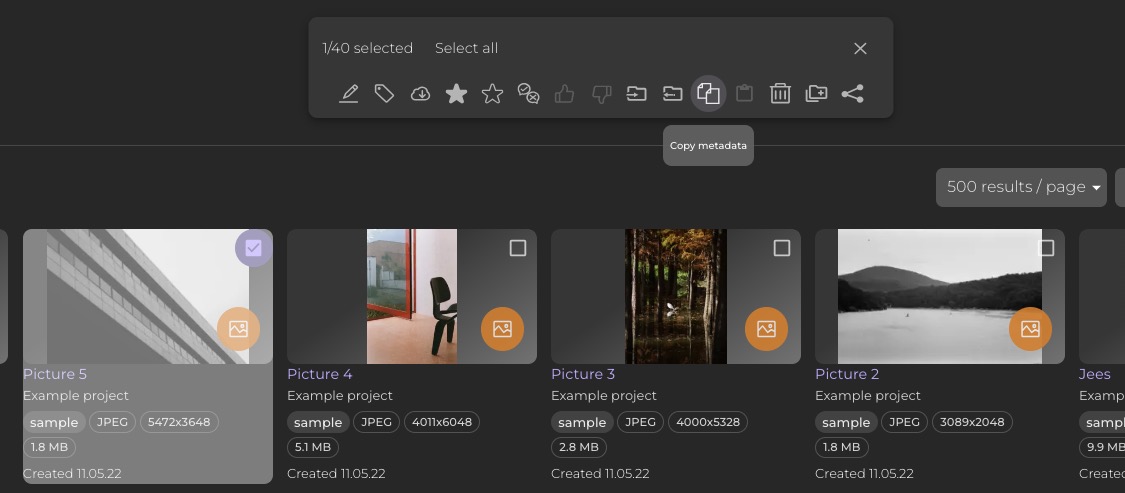Click the outlined star icon
The width and height of the screenshot is (1125, 493).
(x=492, y=94)
